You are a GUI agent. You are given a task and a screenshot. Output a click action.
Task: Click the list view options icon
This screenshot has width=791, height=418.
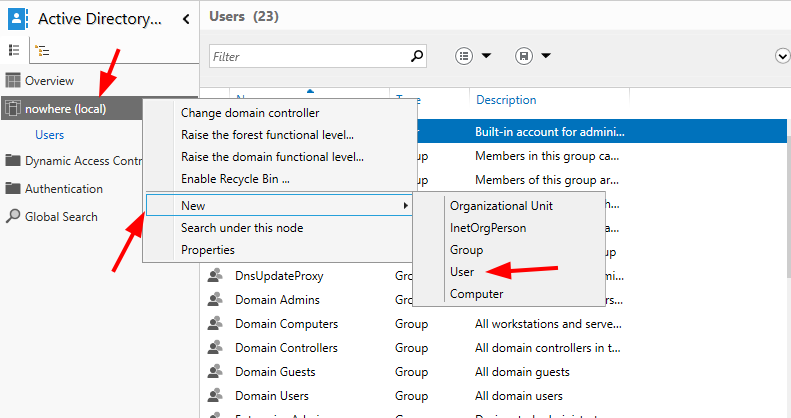464,55
